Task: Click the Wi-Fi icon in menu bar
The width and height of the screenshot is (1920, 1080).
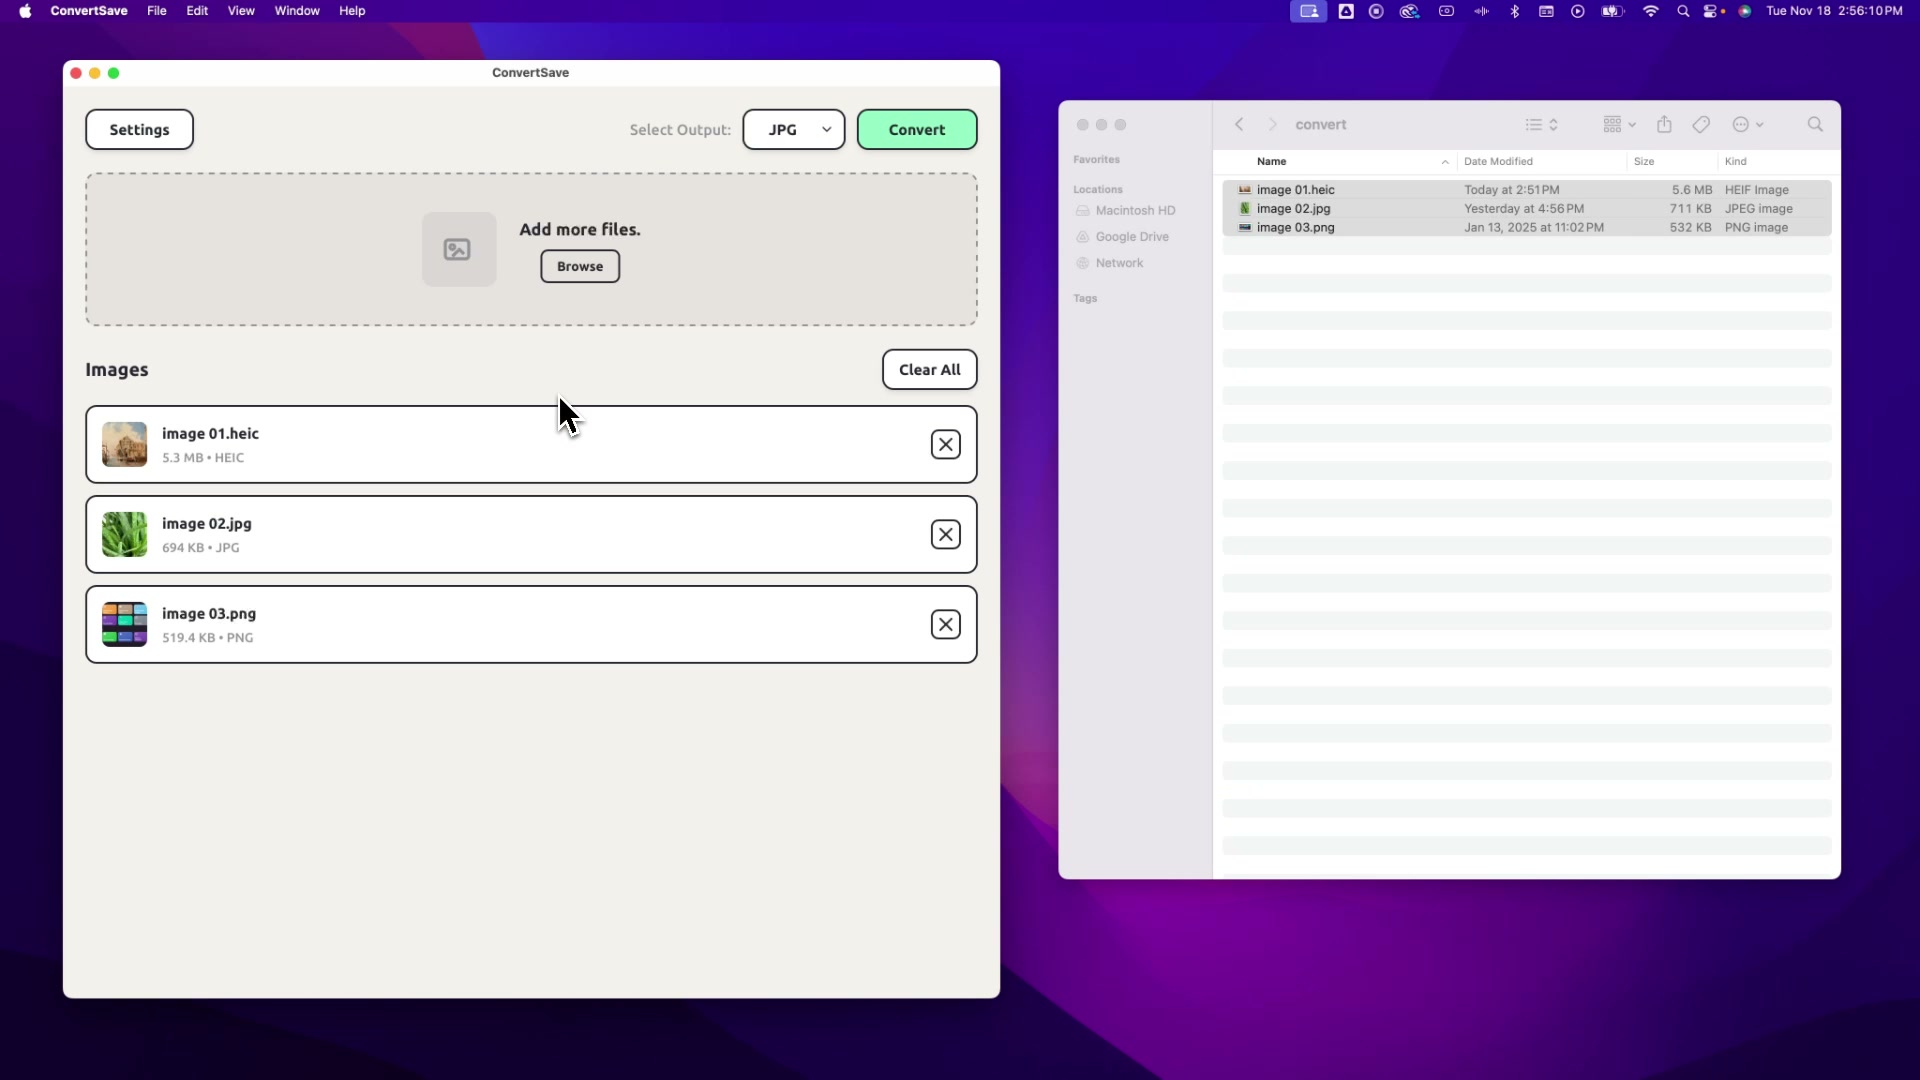Action: coord(1651,11)
